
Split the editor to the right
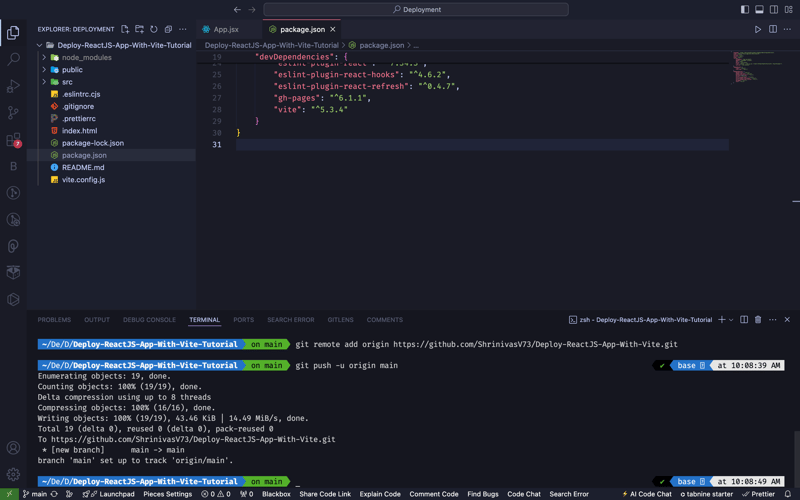(773, 29)
